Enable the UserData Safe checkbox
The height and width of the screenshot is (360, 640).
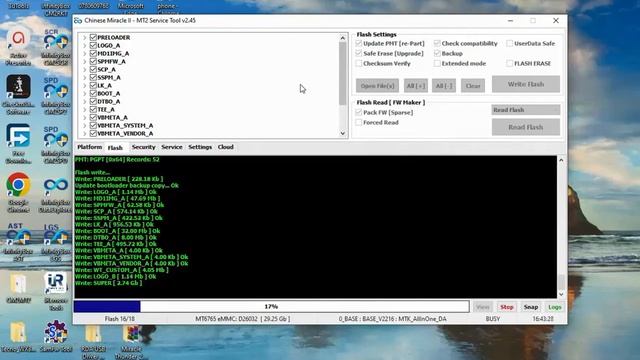coord(509,43)
